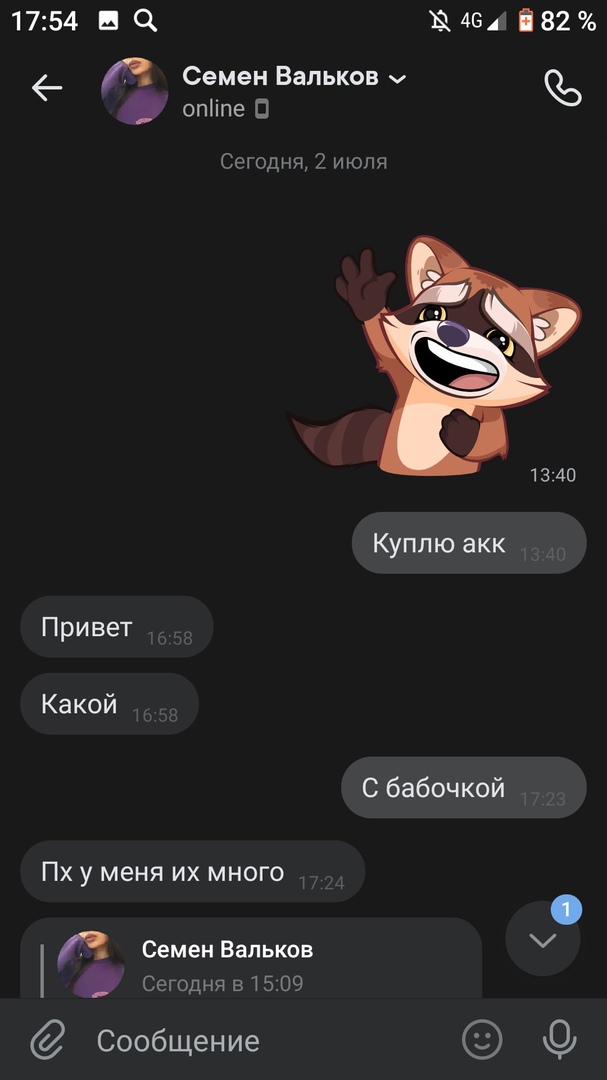Tap the back arrow icon
This screenshot has width=607, height=1080.
(x=47, y=88)
